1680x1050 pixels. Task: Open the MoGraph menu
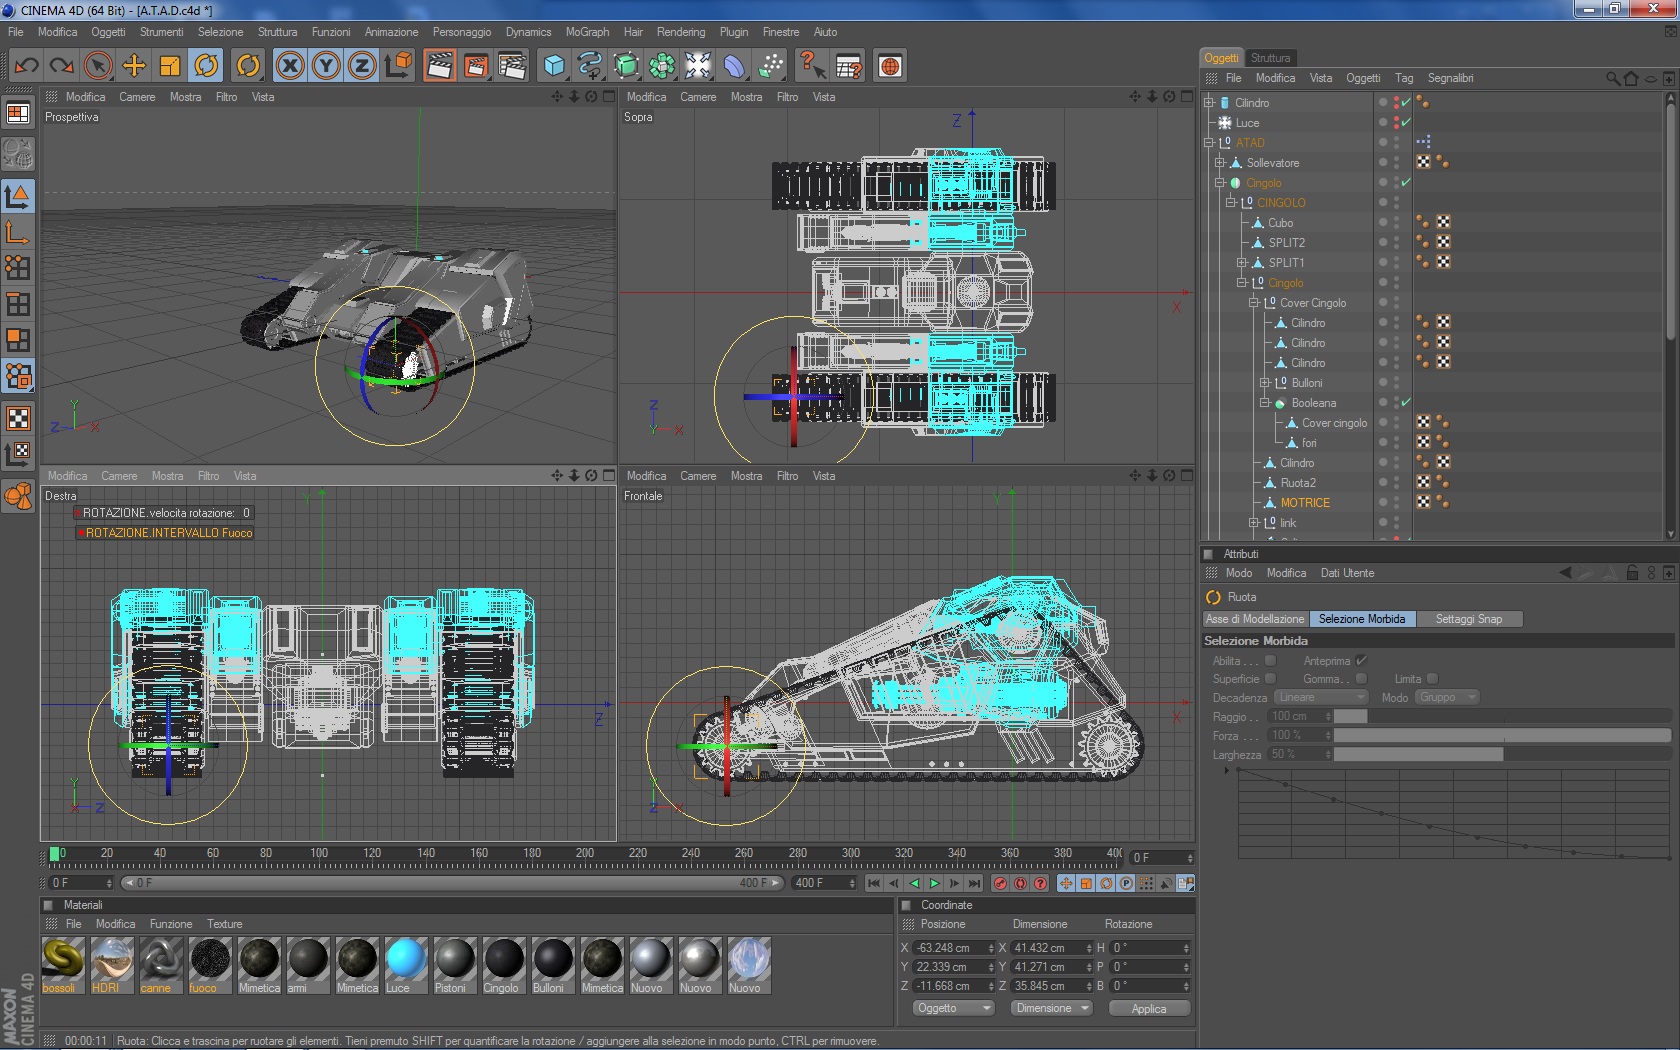587,32
